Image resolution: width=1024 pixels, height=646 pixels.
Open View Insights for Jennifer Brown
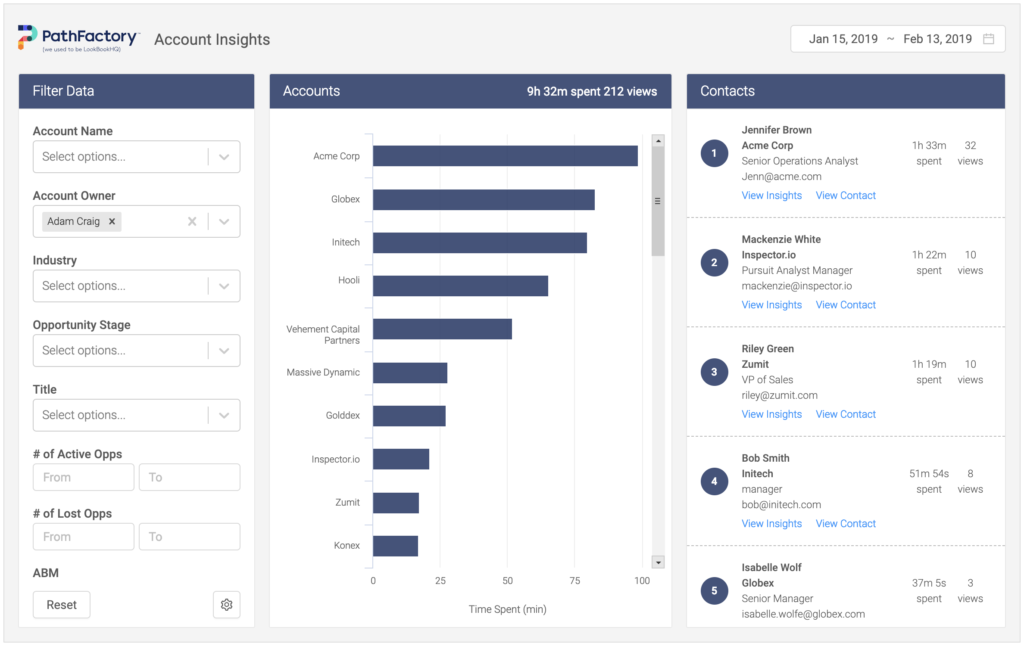(771, 196)
